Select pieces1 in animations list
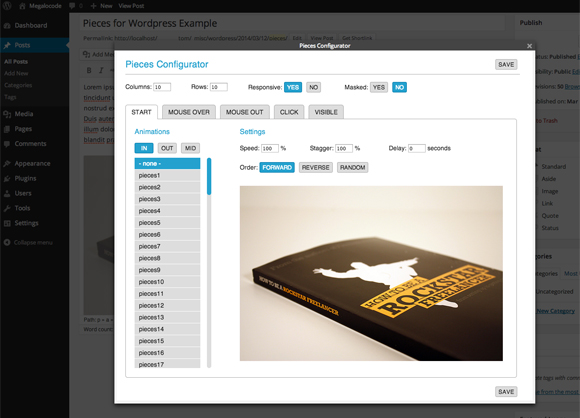Screen dimensions: 580x418 167,175
